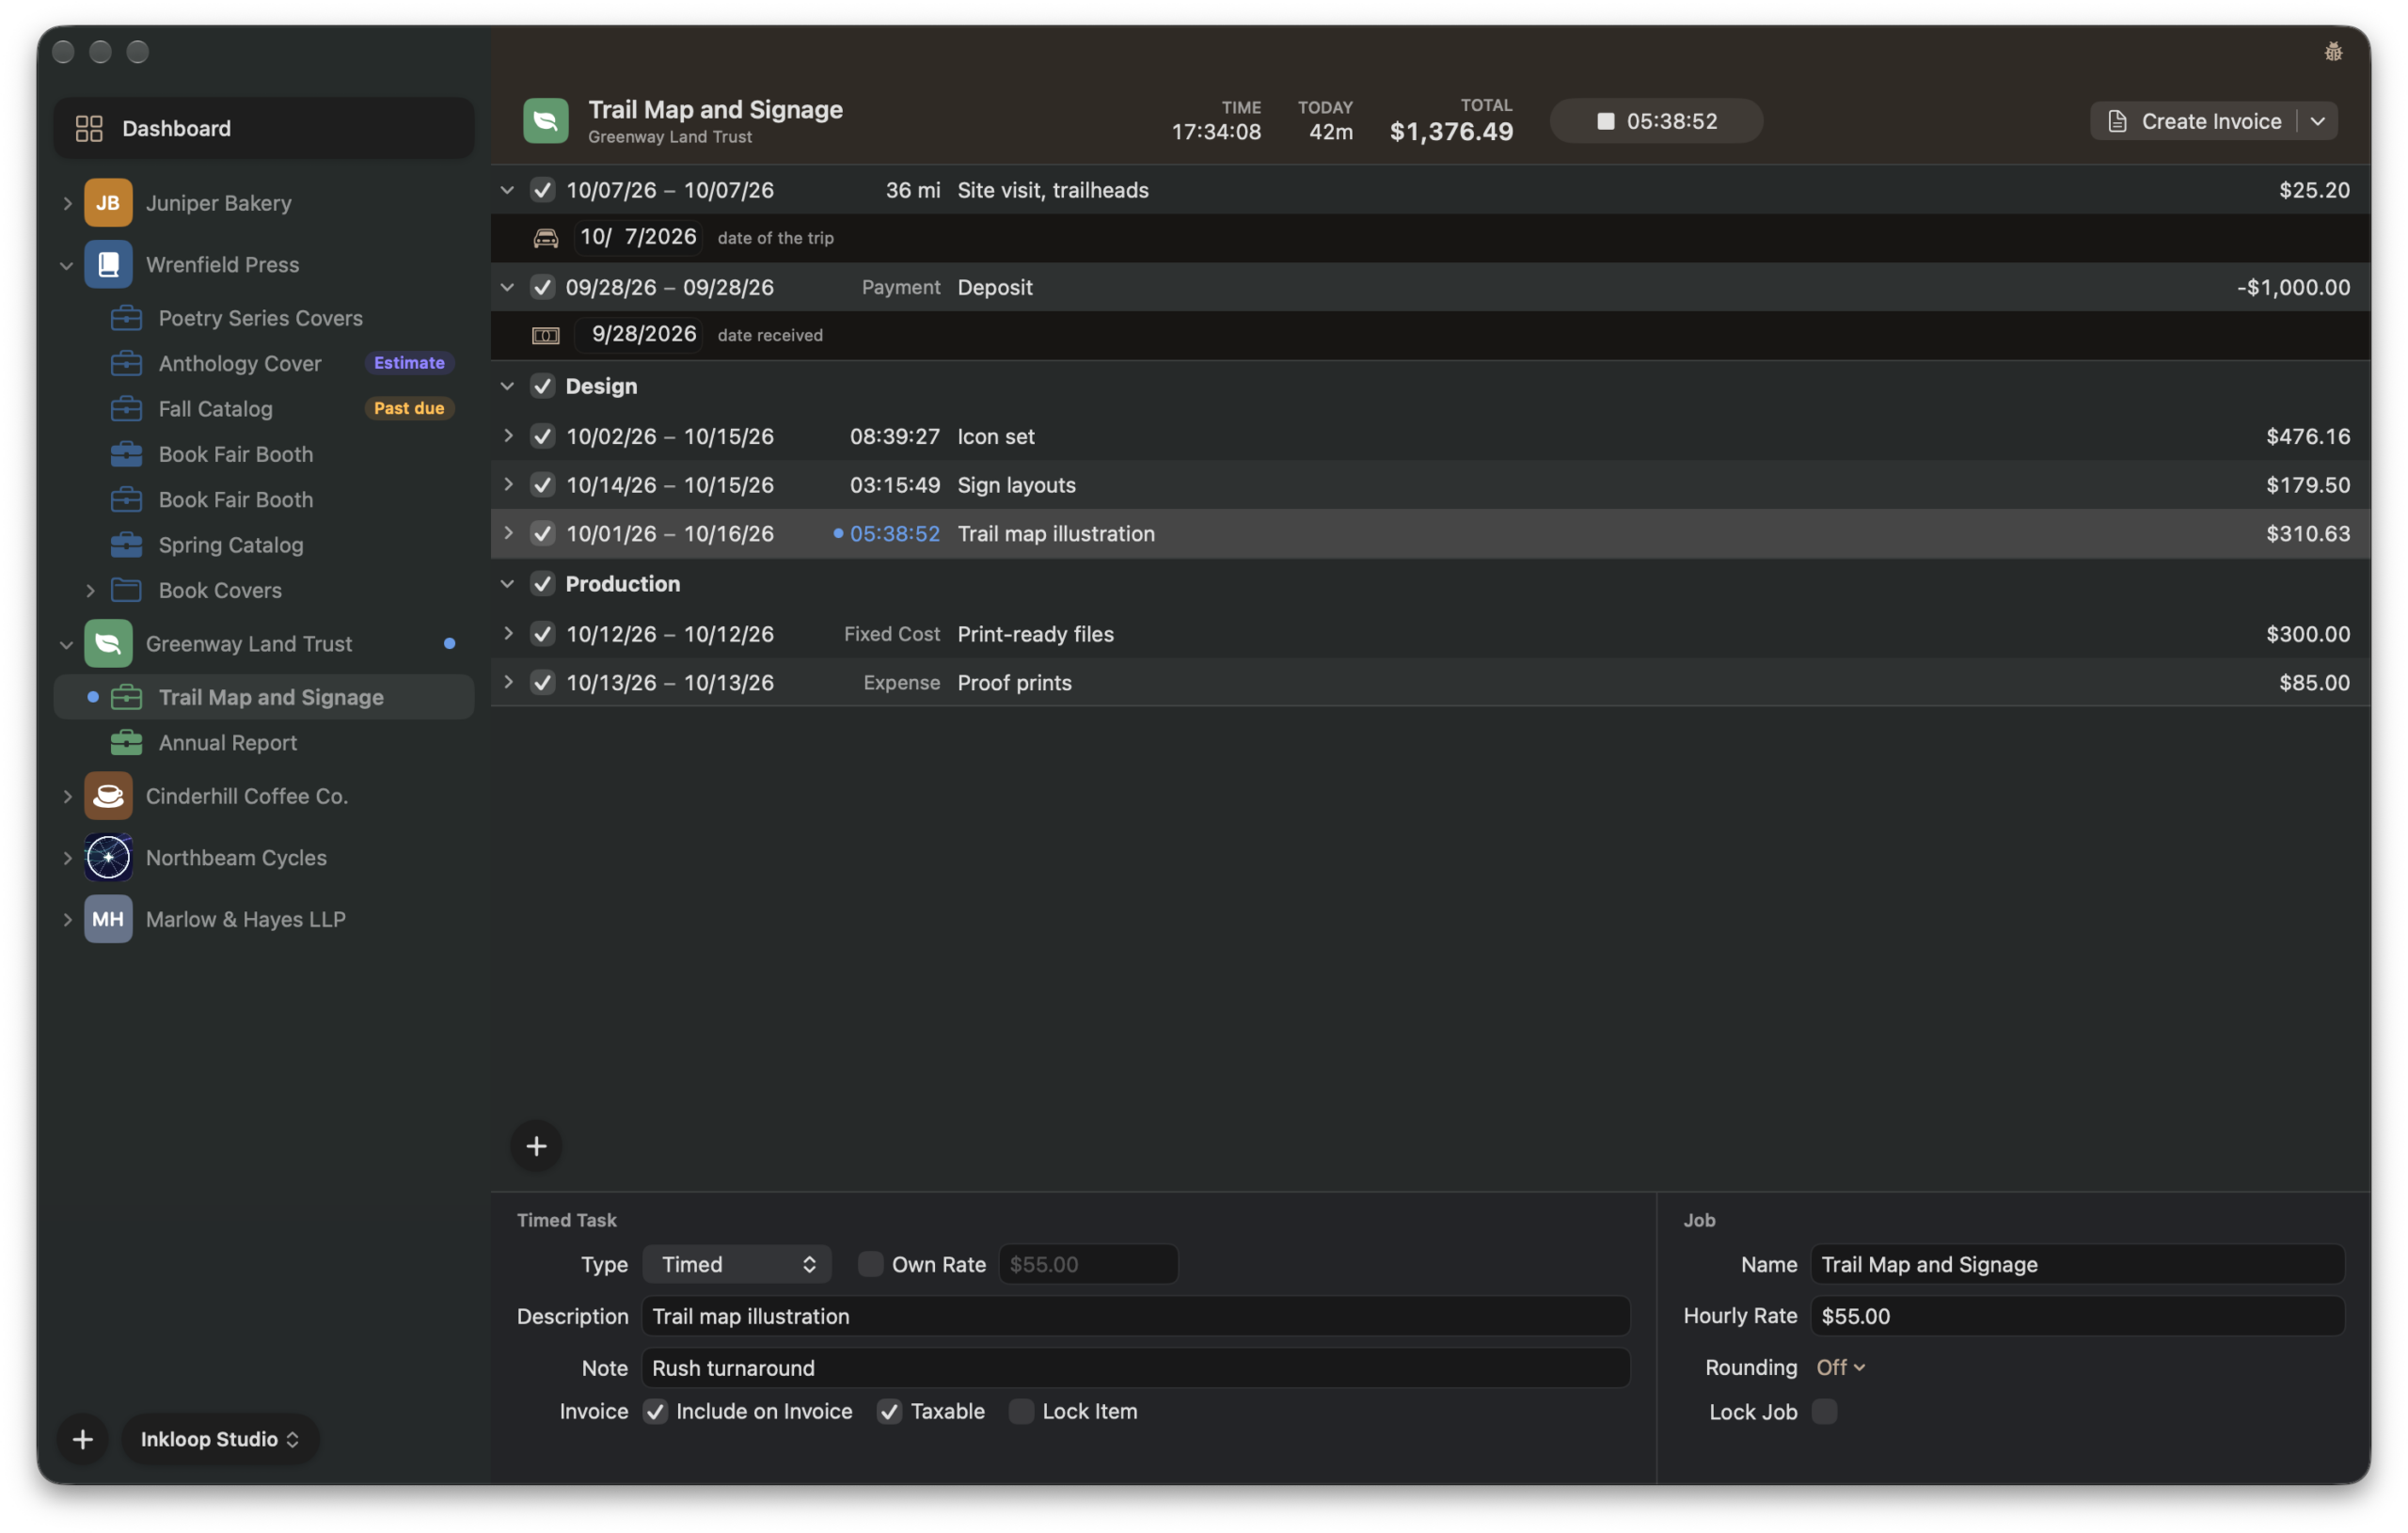
Task: Select the Fall Catalog job
Action: tap(264, 408)
